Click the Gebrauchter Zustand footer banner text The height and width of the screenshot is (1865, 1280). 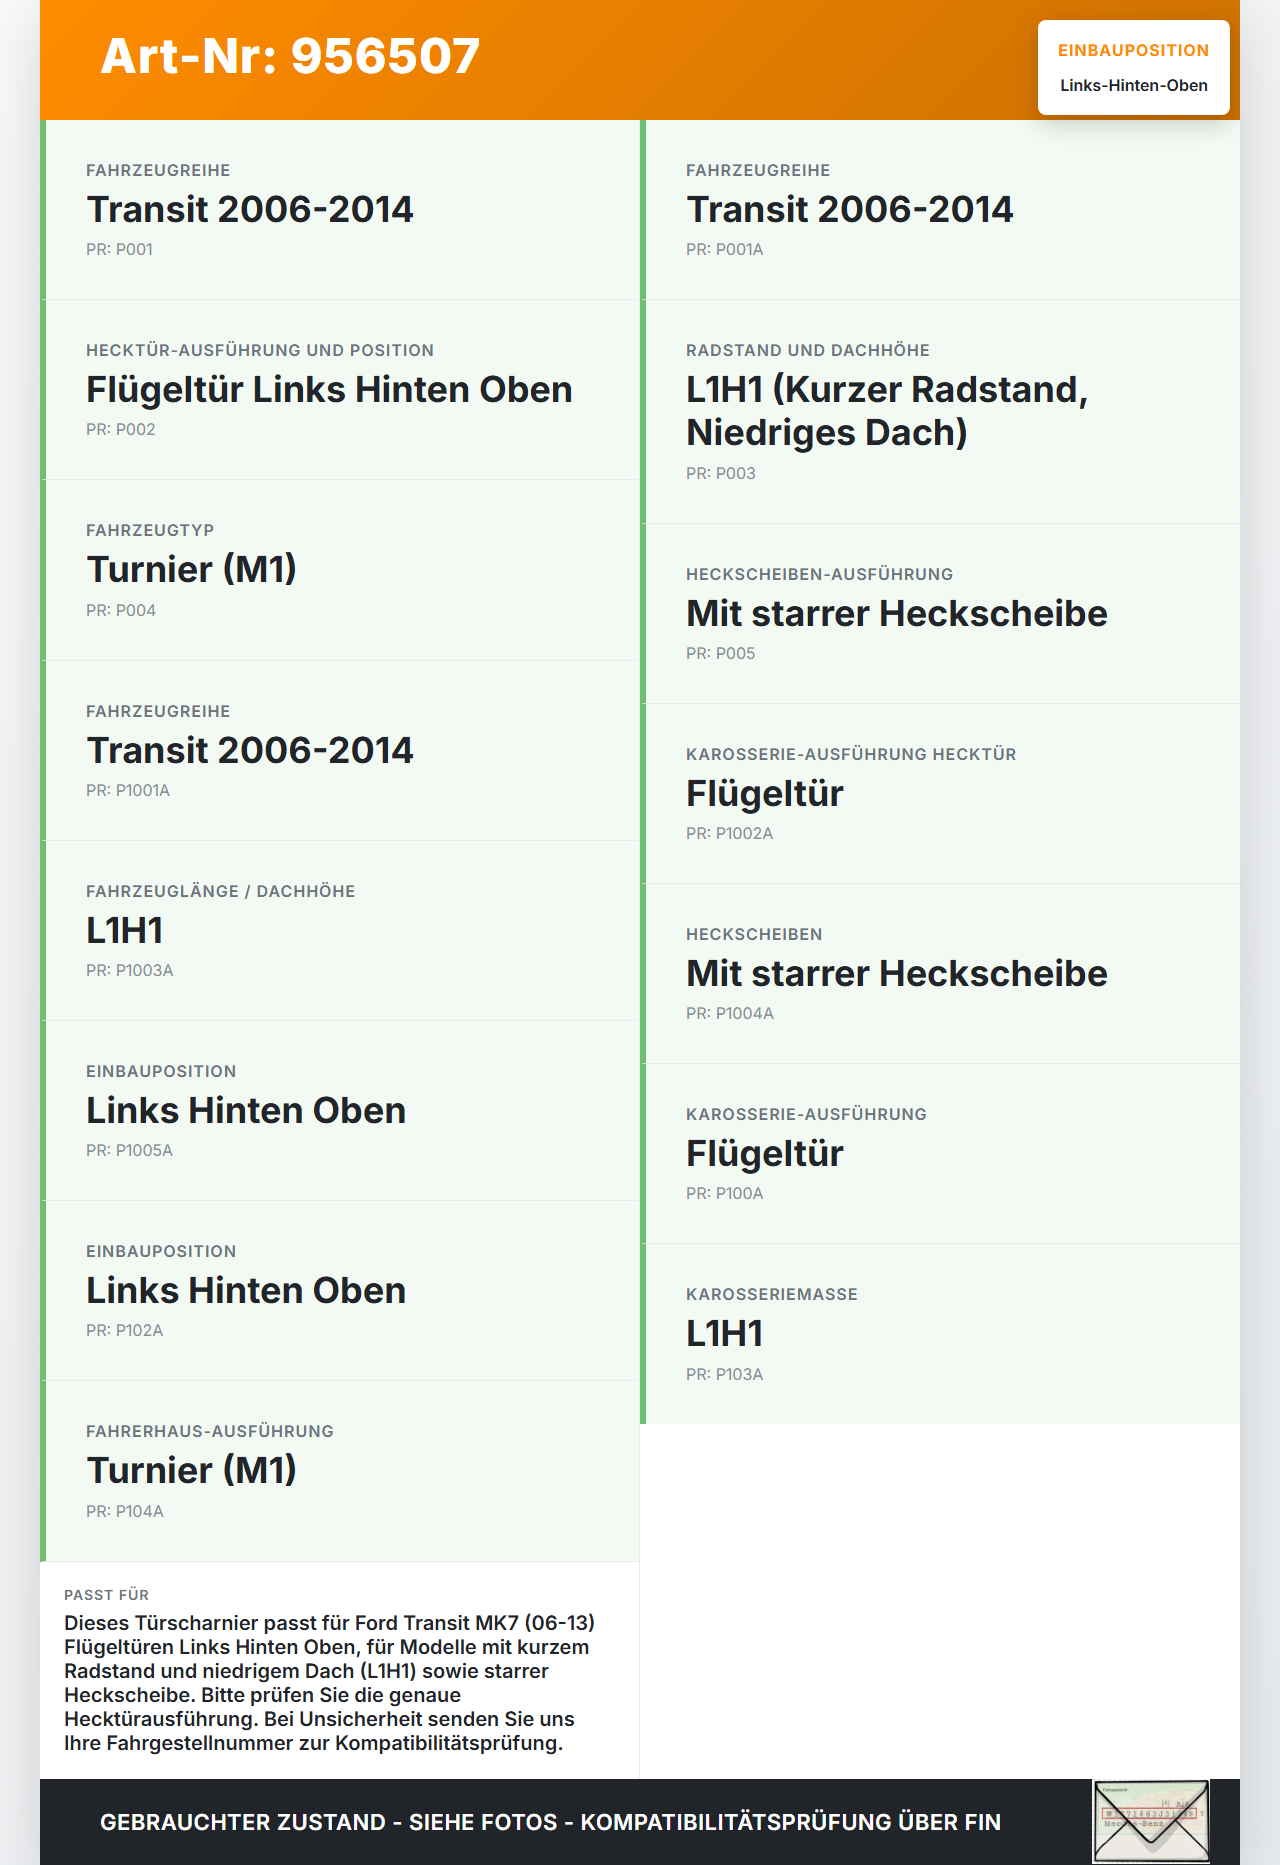coord(550,1822)
